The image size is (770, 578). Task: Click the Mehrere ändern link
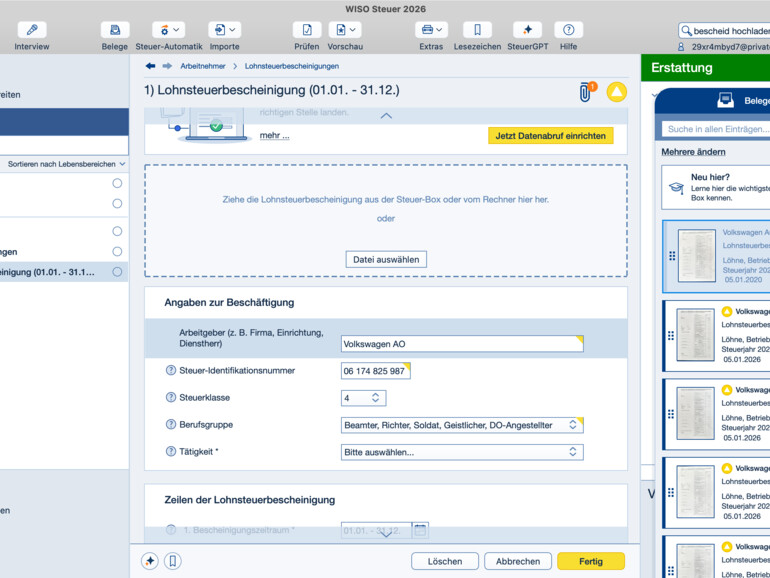tap(693, 152)
